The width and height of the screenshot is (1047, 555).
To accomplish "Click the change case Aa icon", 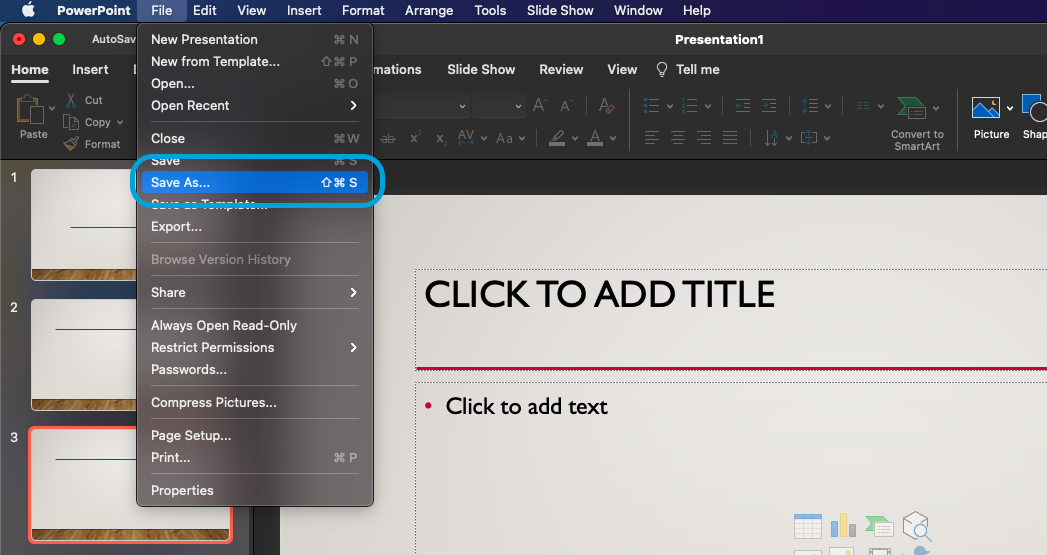I will (504, 138).
